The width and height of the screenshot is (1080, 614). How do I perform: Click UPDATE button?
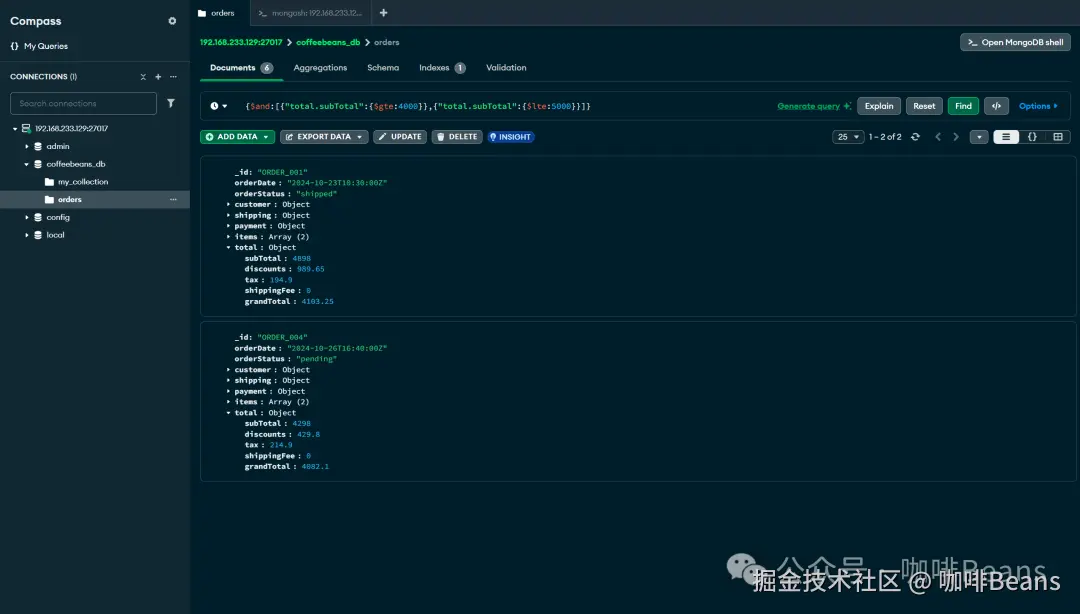400,137
